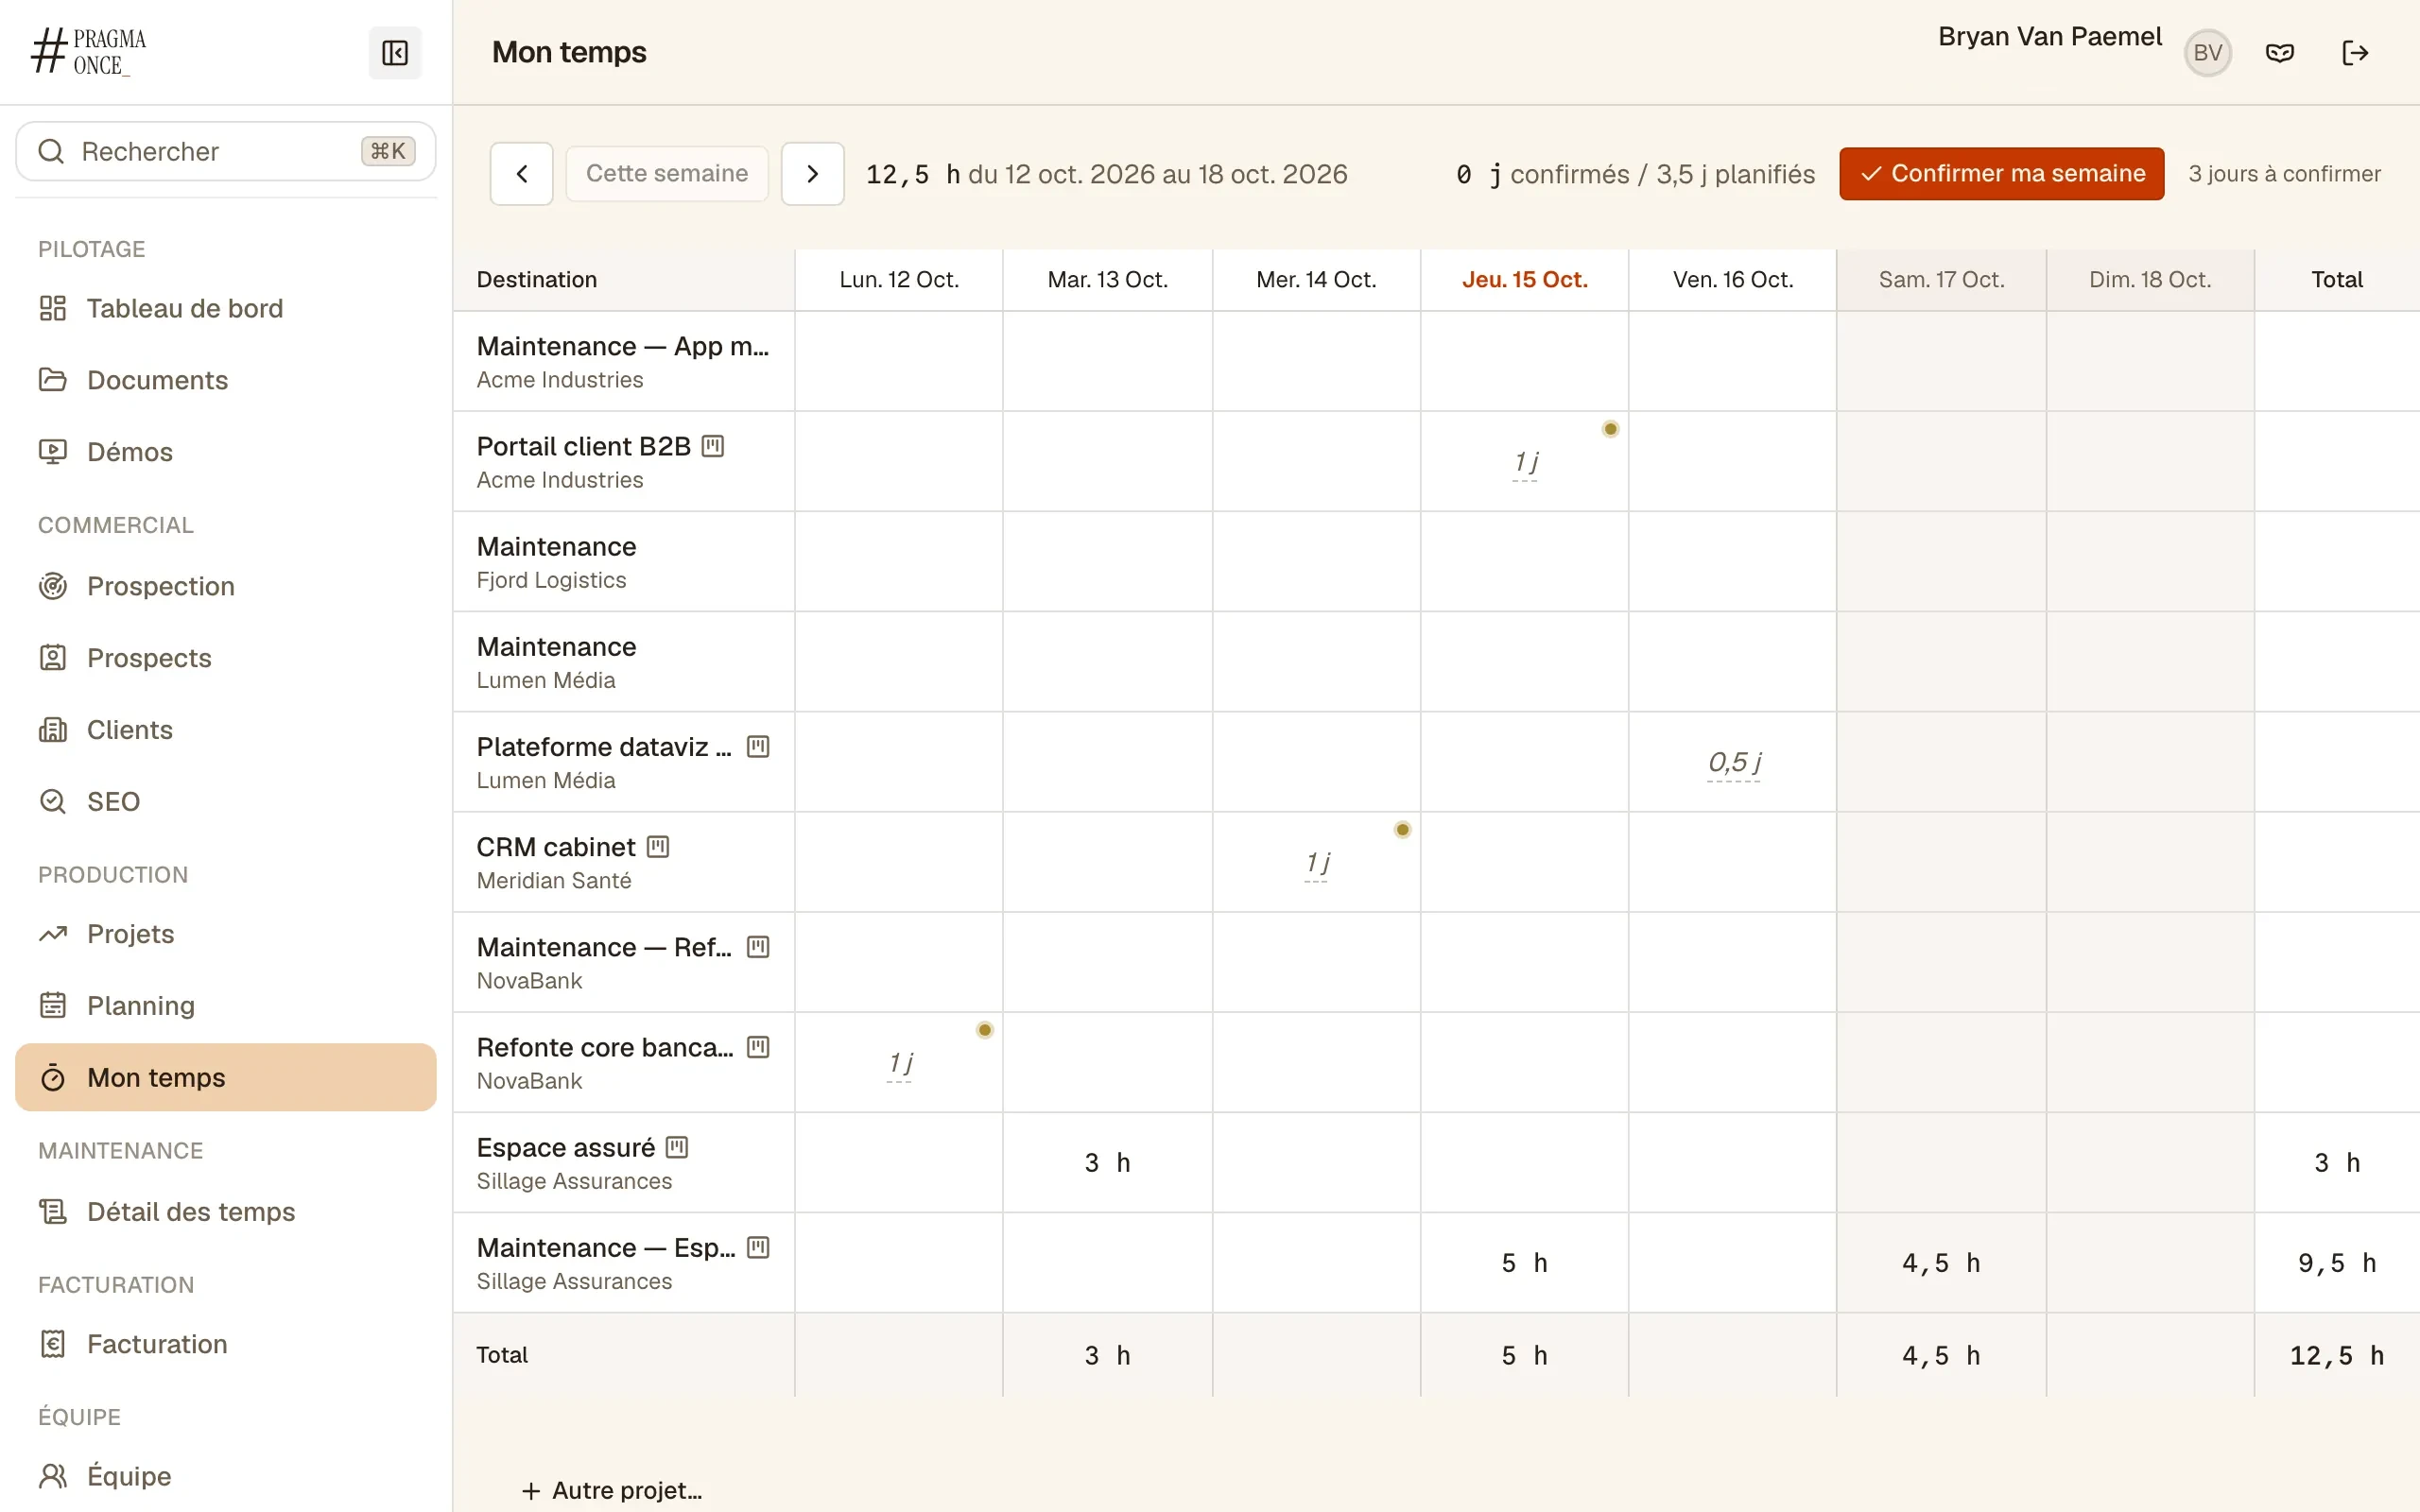Click Confirmer ma semaine button
Image resolution: width=2420 pixels, height=1512 pixels.
pos(2001,174)
